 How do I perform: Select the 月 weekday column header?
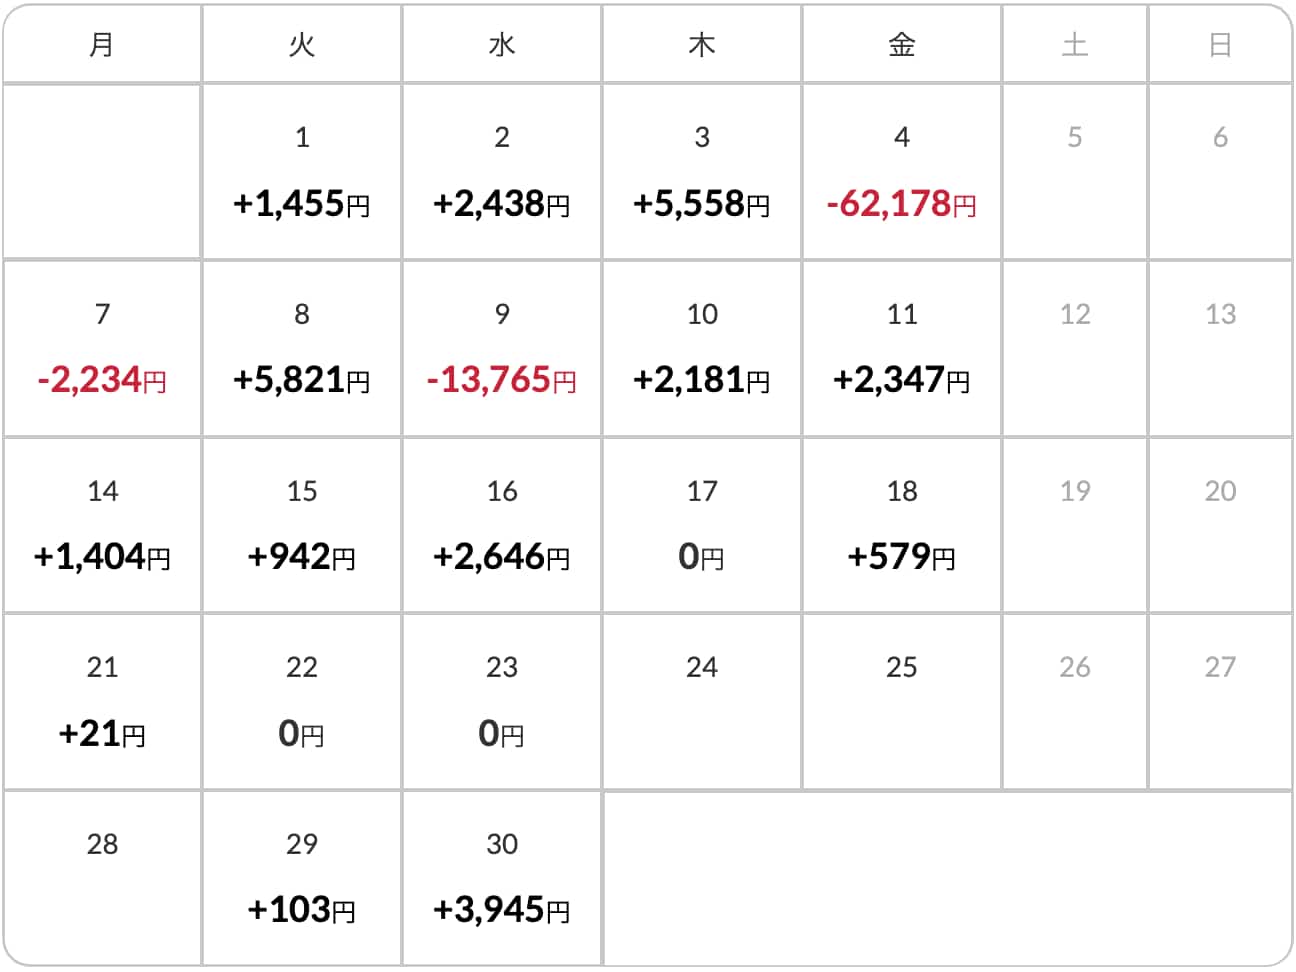102,44
